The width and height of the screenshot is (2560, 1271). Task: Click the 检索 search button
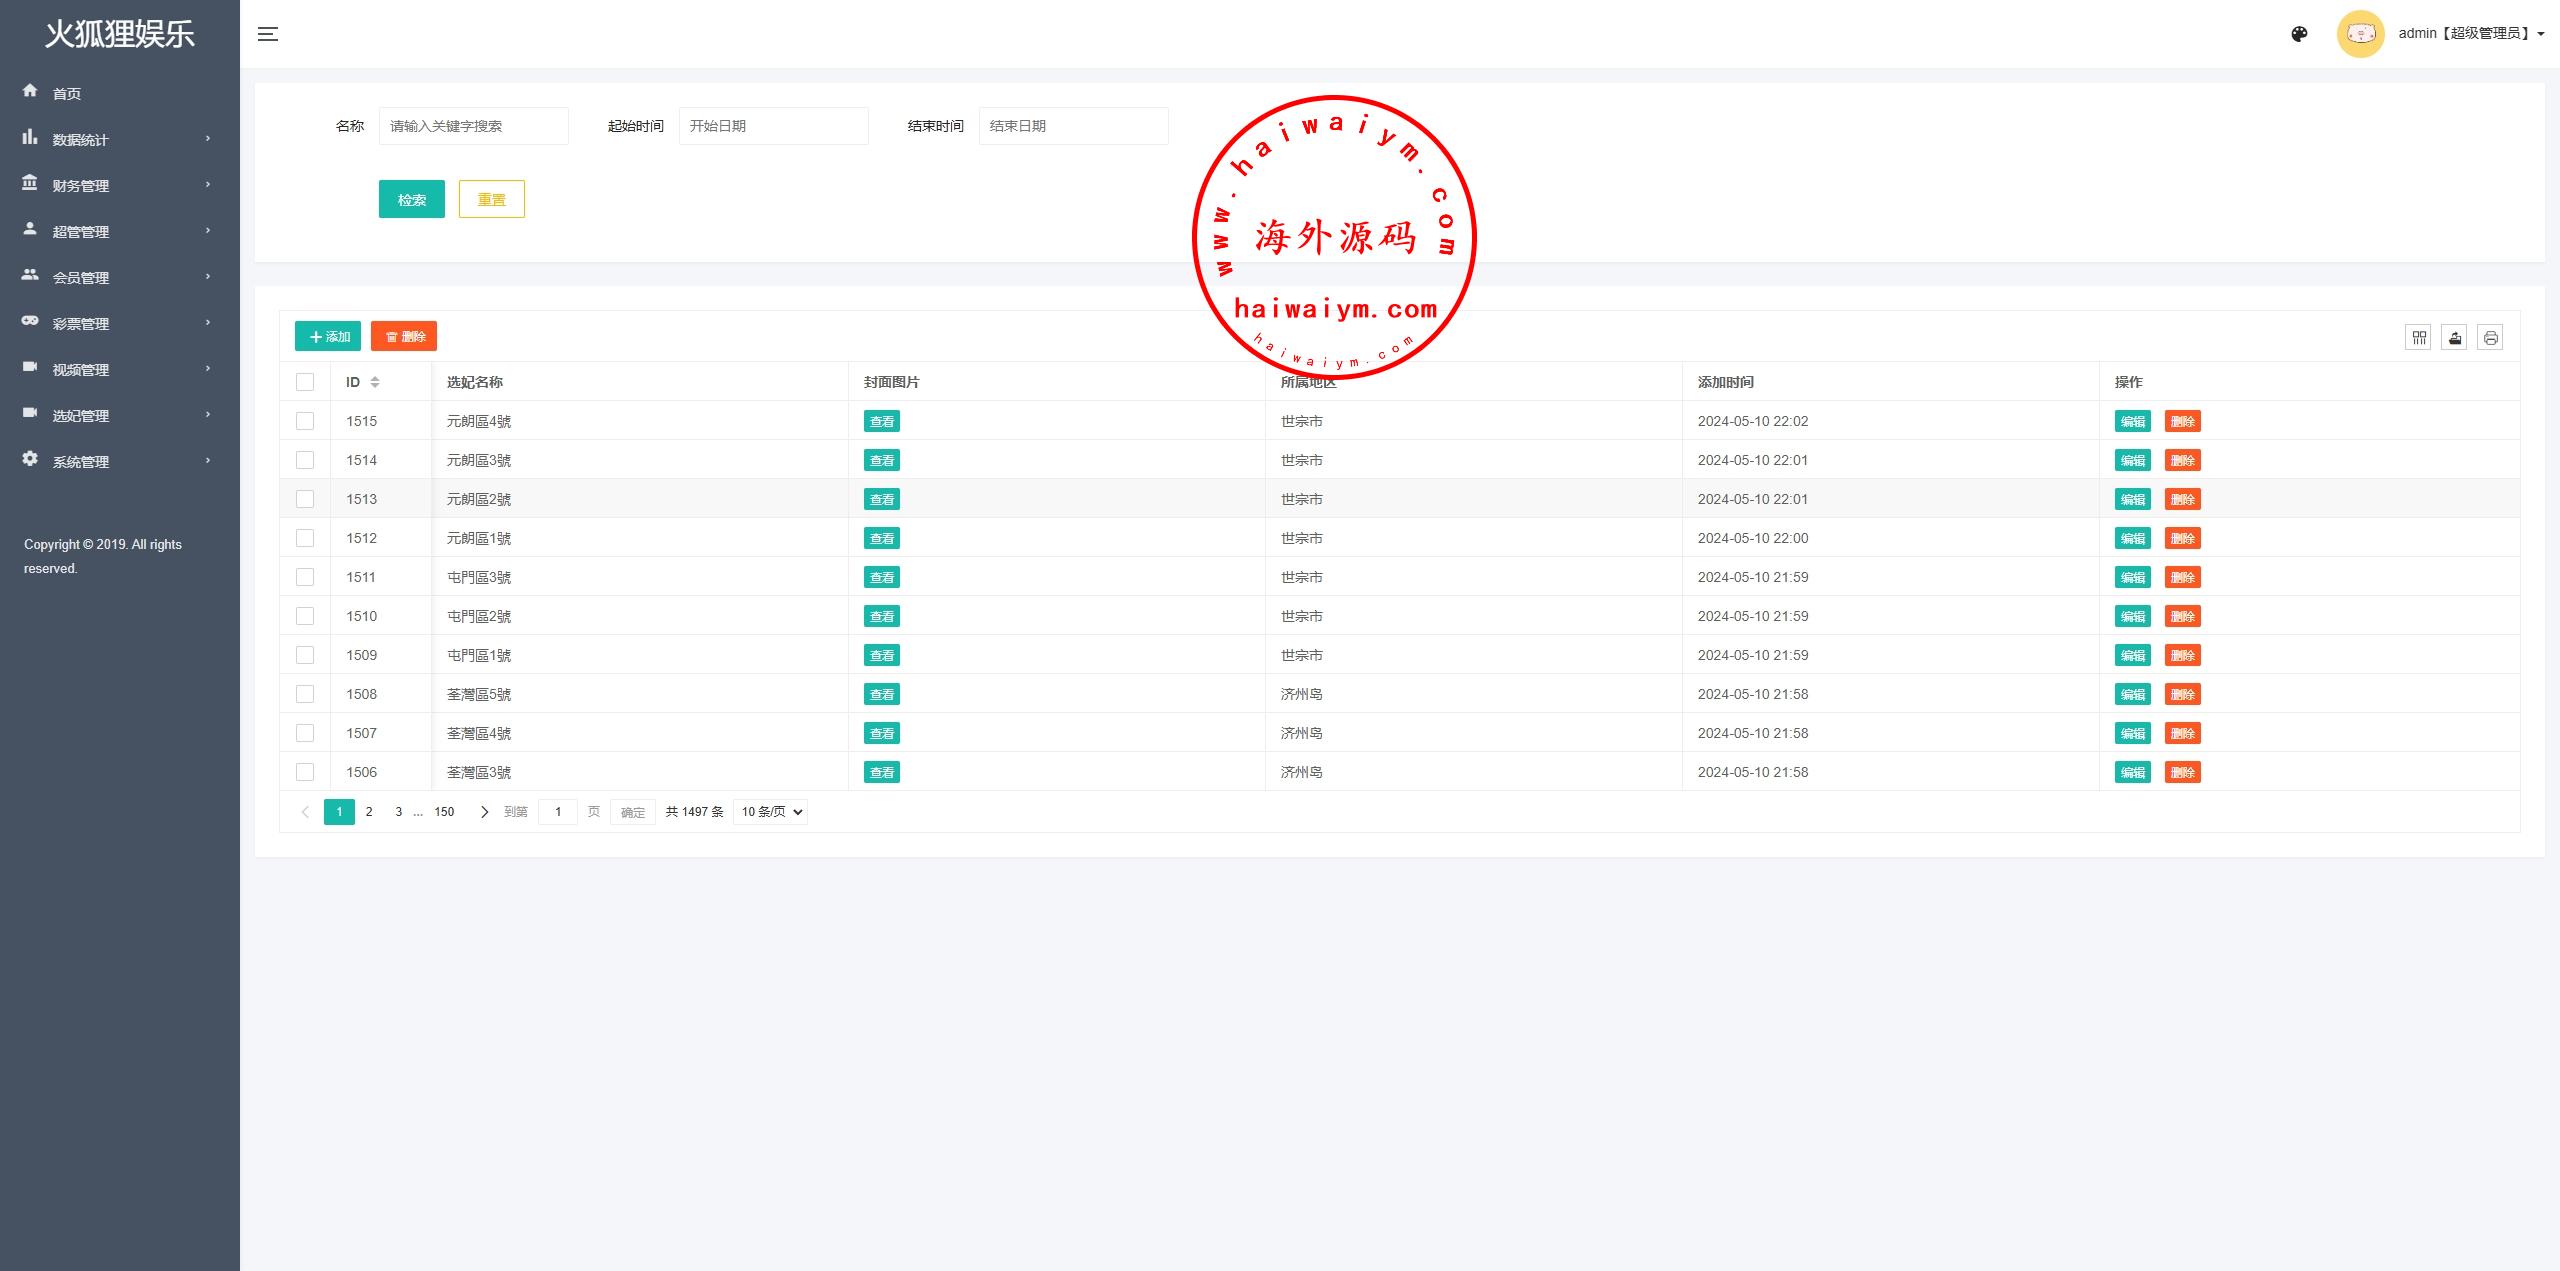(x=411, y=199)
